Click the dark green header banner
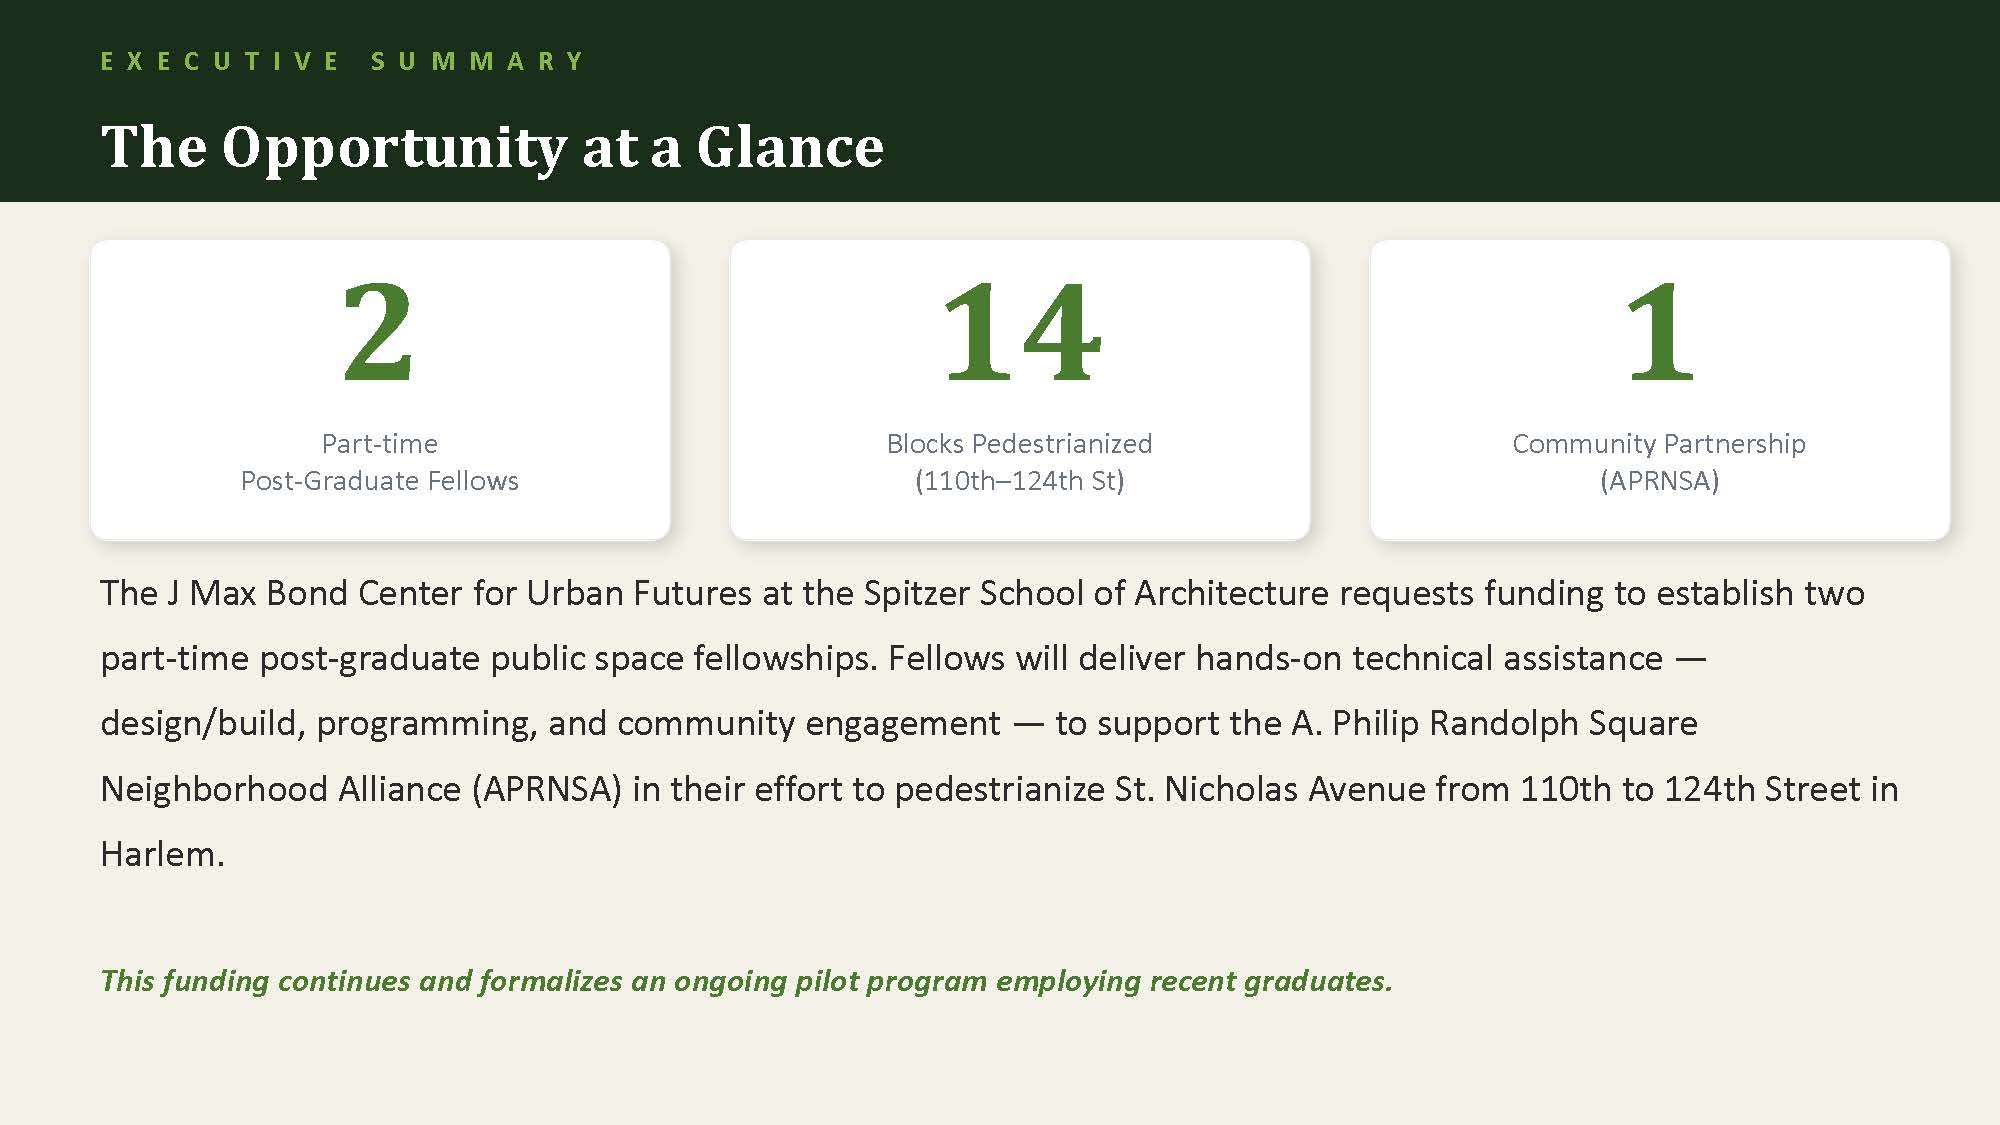This screenshot has width=2000, height=1125. pos(1000,100)
